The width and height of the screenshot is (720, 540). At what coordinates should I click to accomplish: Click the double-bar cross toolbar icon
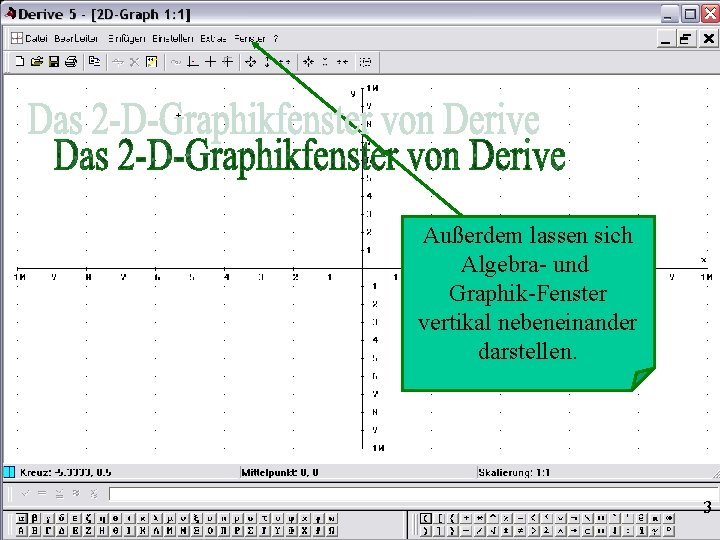coord(228,62)
